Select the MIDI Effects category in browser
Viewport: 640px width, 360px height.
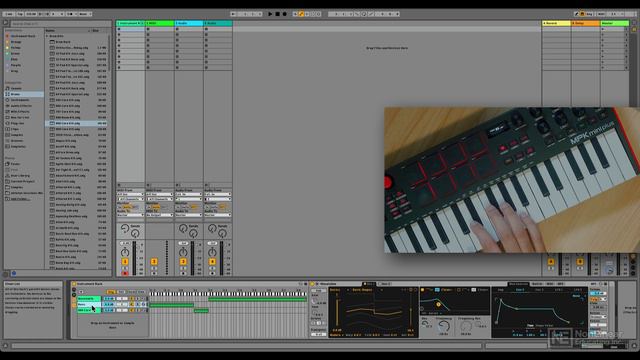pos(20,111)
